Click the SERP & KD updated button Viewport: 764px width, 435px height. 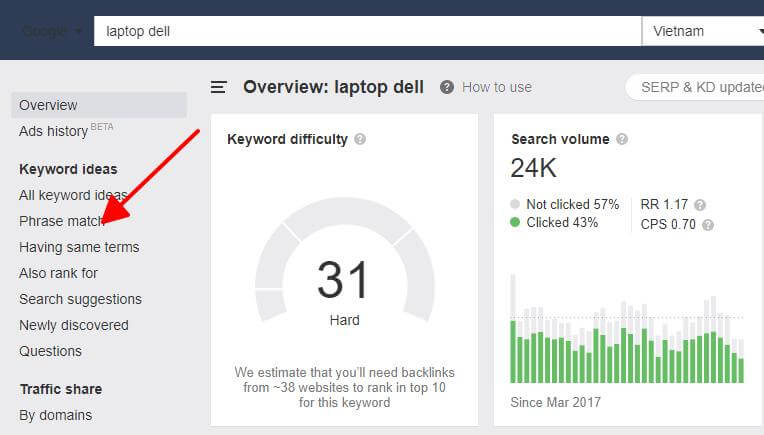coord(695,87)
